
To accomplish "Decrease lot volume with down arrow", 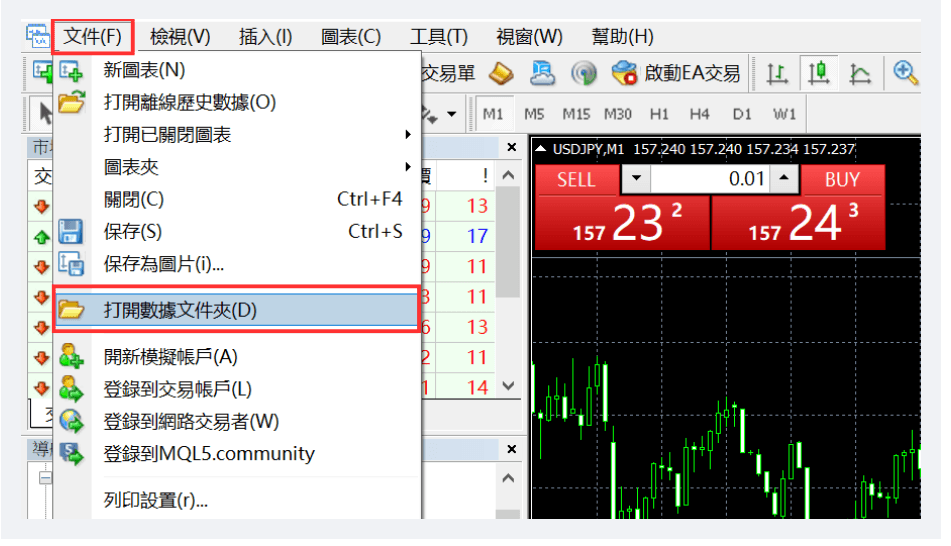I will (636, 178).
